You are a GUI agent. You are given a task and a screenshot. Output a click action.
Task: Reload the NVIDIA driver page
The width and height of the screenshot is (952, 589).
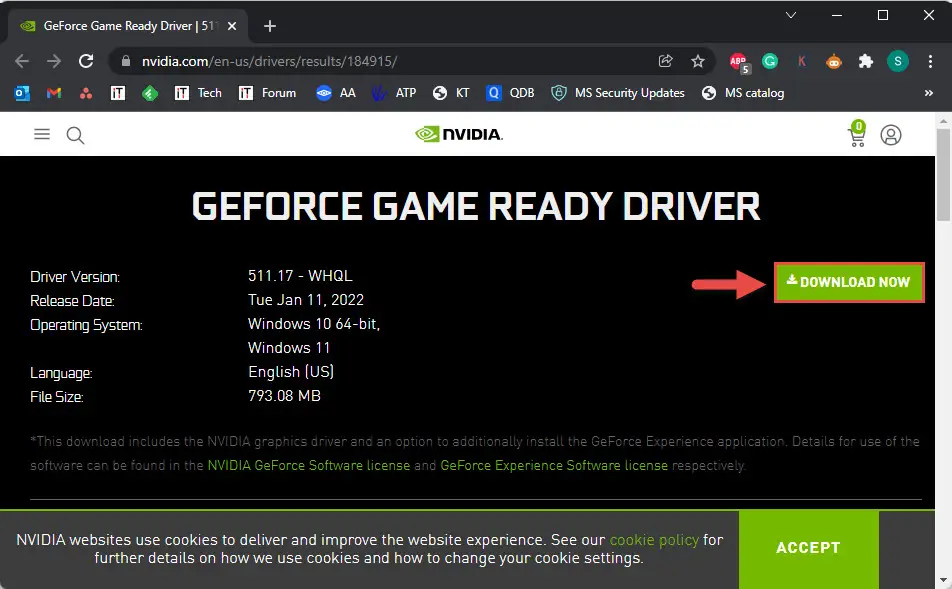86,61
